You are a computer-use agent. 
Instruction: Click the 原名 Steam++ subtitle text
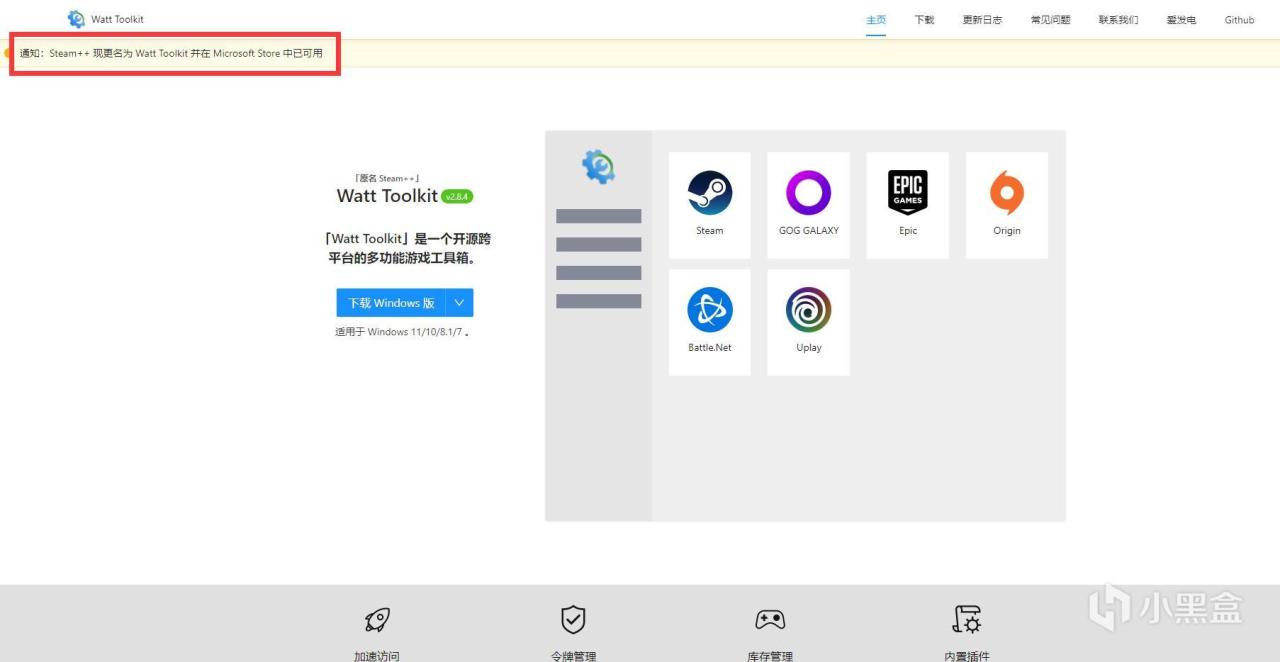(x=387, y=178)
